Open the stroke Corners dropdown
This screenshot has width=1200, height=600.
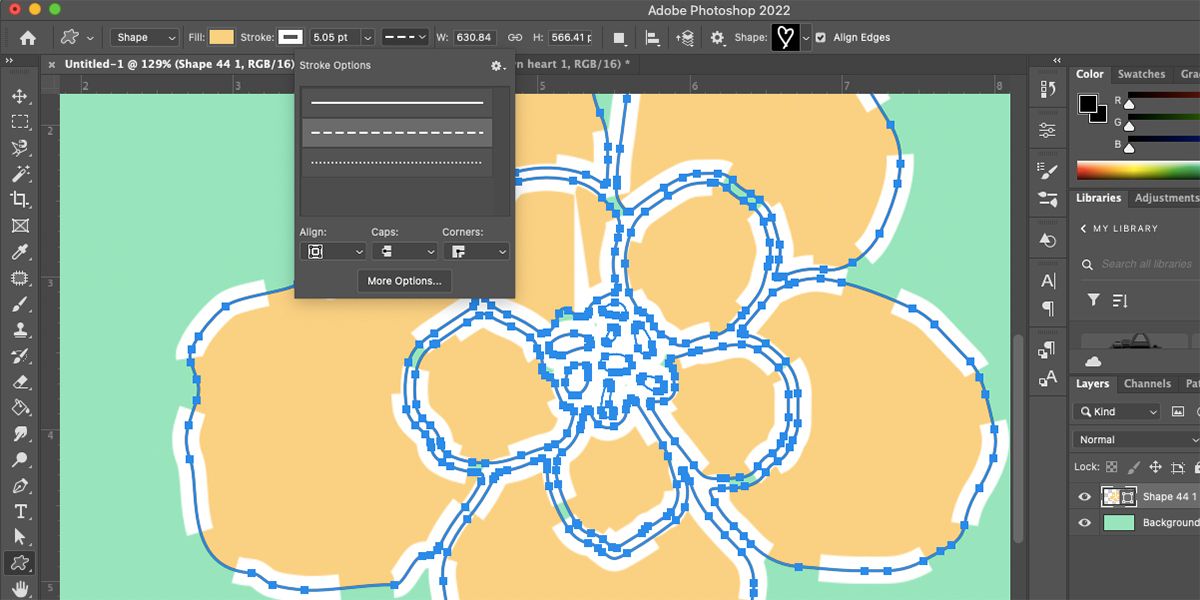click(475, 251)
